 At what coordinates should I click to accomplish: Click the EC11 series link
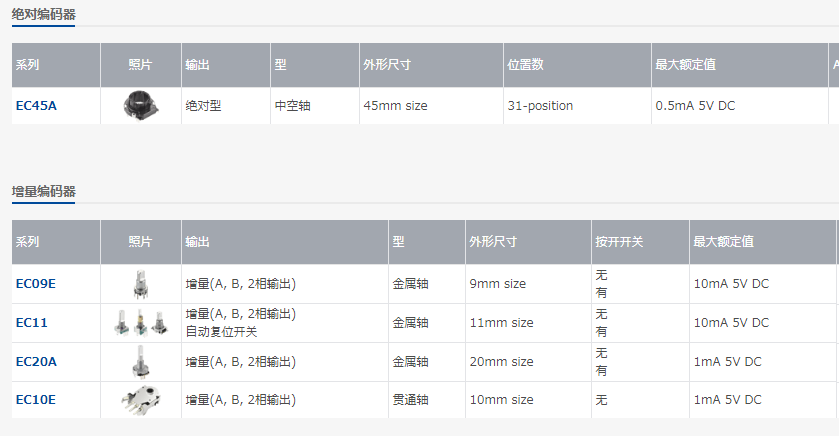click(x=32, y=323)
